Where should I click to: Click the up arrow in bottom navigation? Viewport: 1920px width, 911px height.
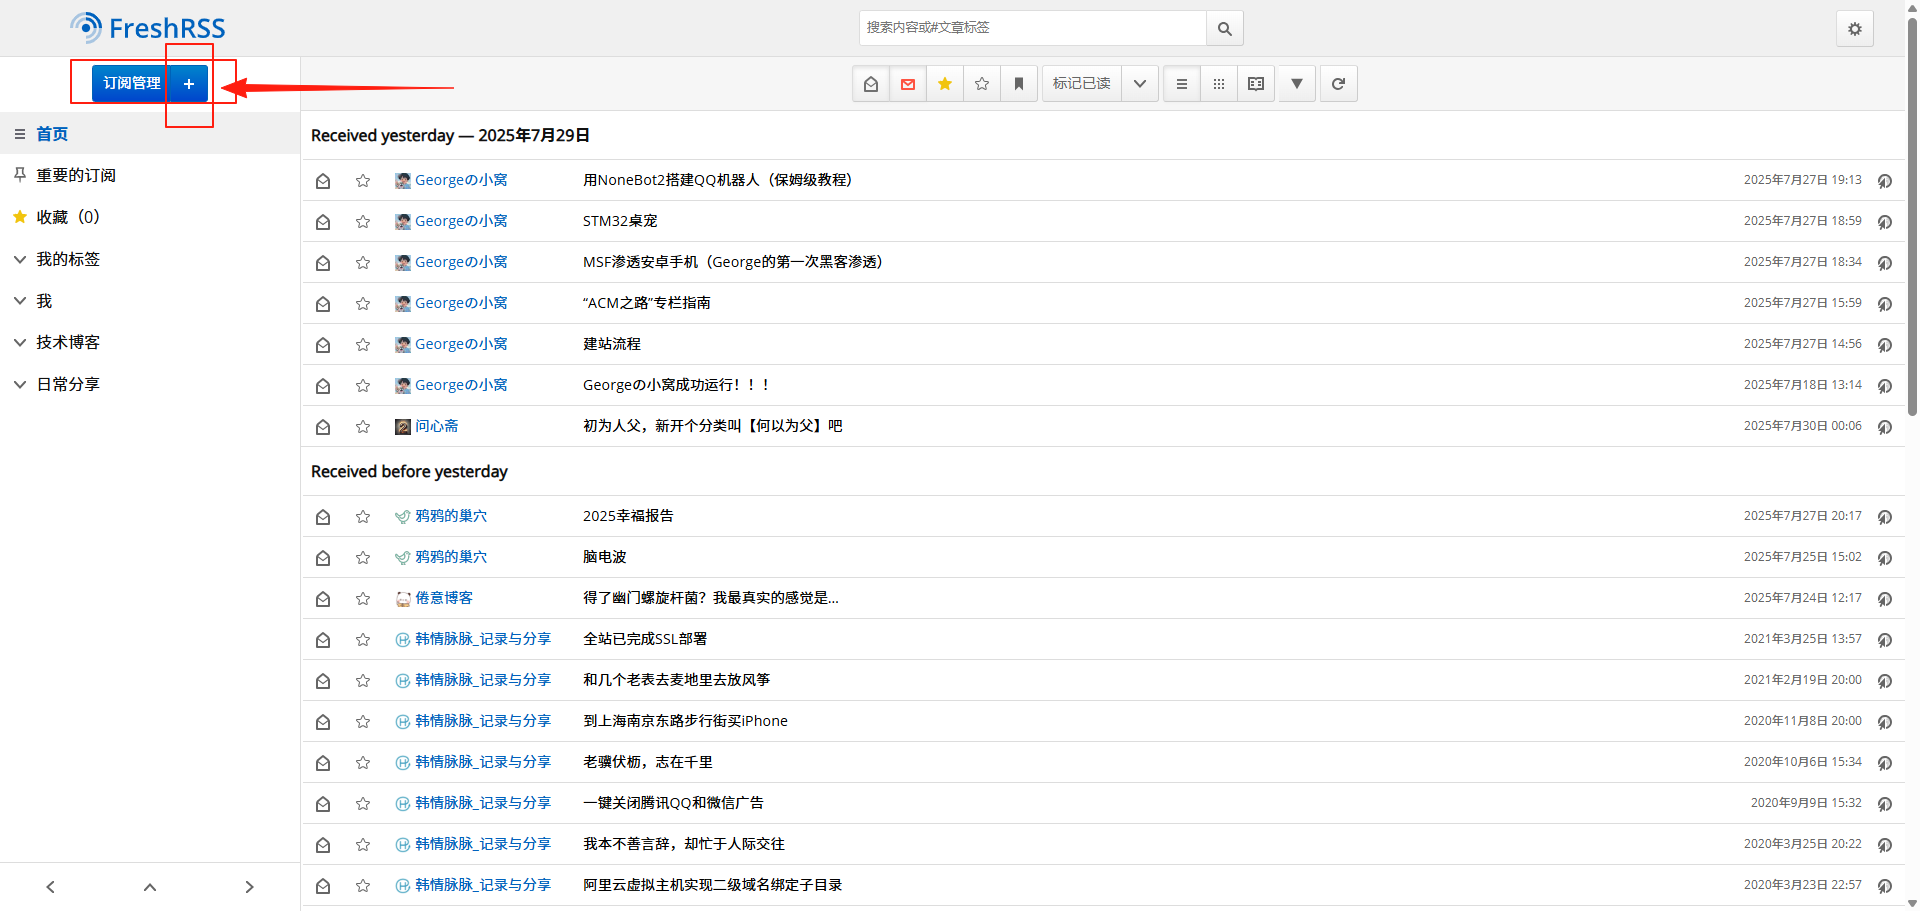[x=150, y=887]
